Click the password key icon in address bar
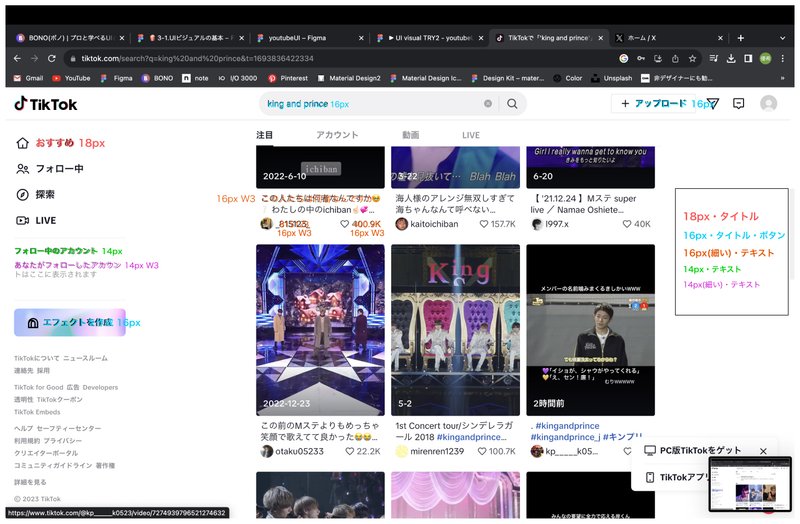The height and width of the screenshot is (524, 800). point(641,59)
